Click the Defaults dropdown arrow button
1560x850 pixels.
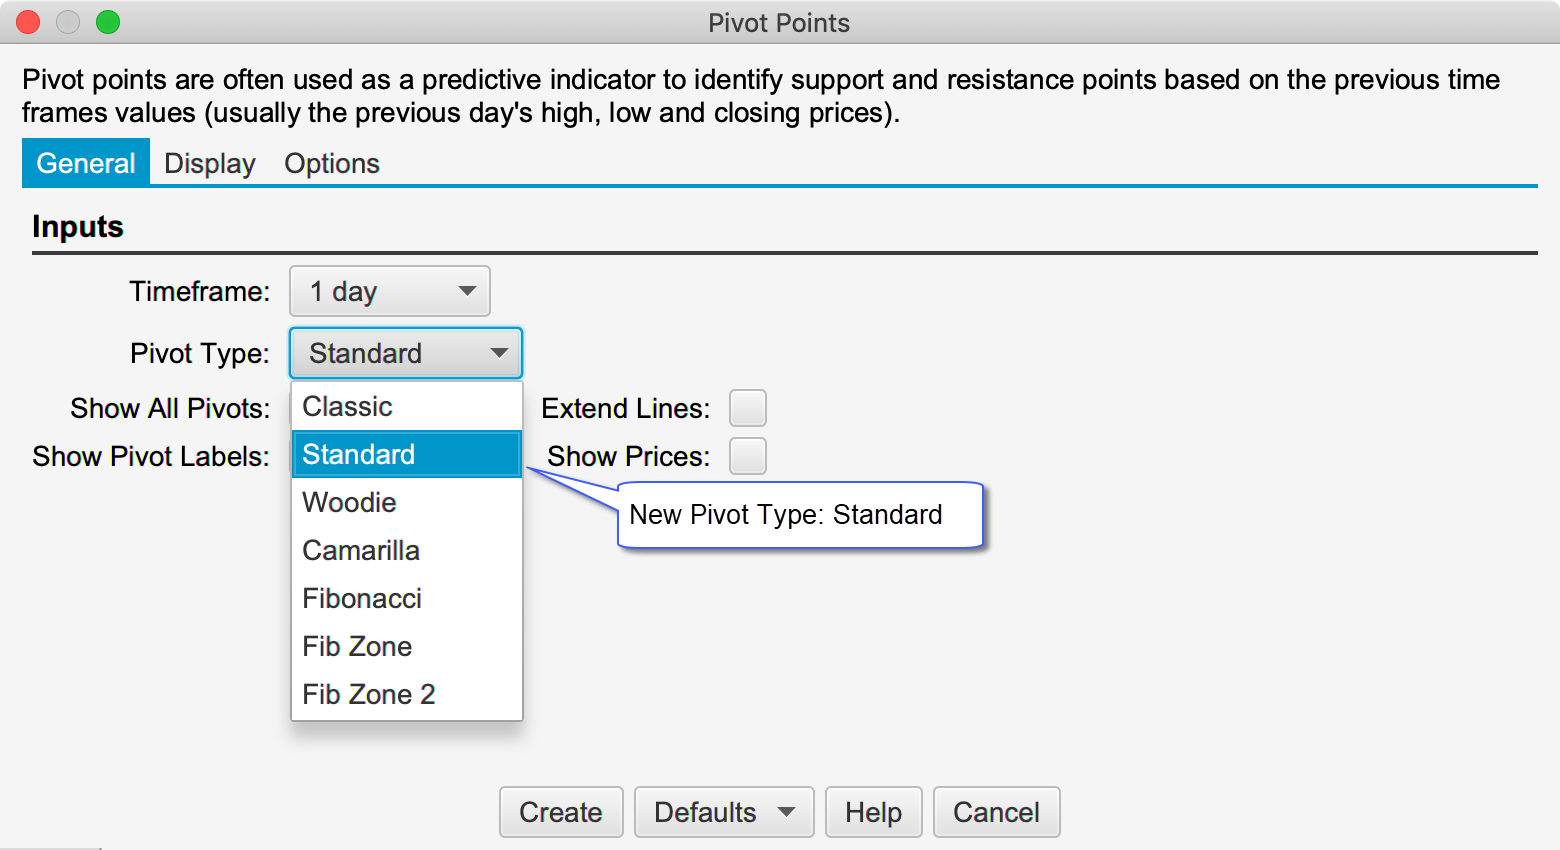click(x=787, y=812)
